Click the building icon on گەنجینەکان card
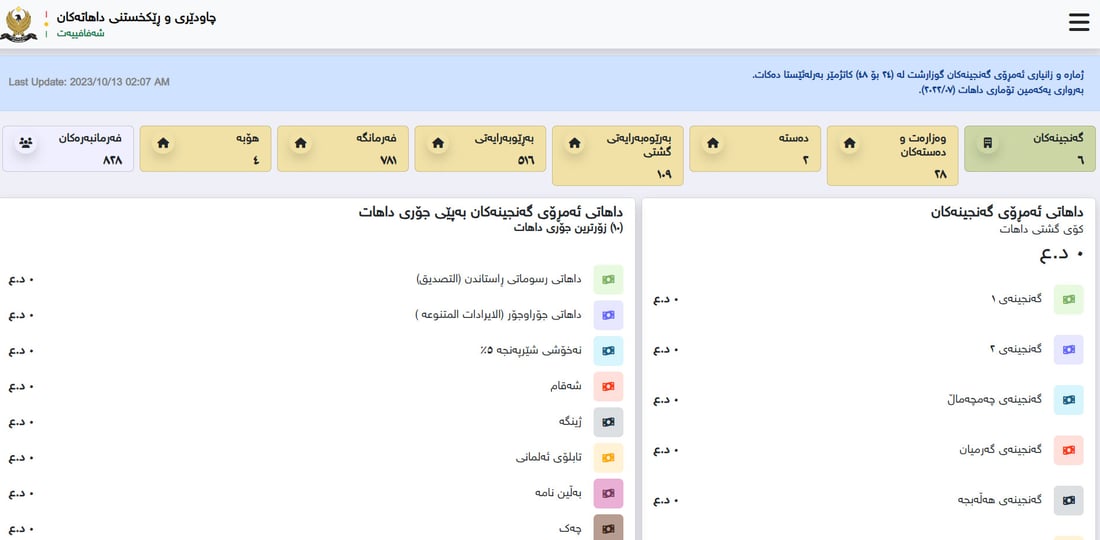Screen dimensions: 1100x540 pyautogui.click(x=987, y=143)
